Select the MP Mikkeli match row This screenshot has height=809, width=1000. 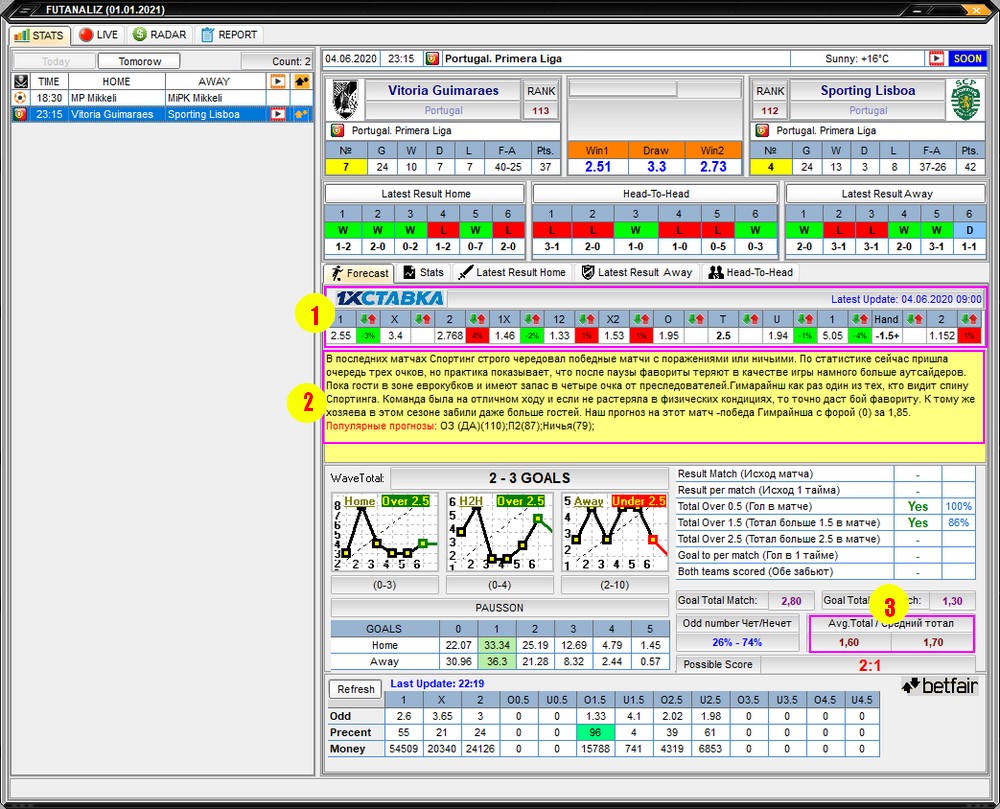tap(163, 98)
